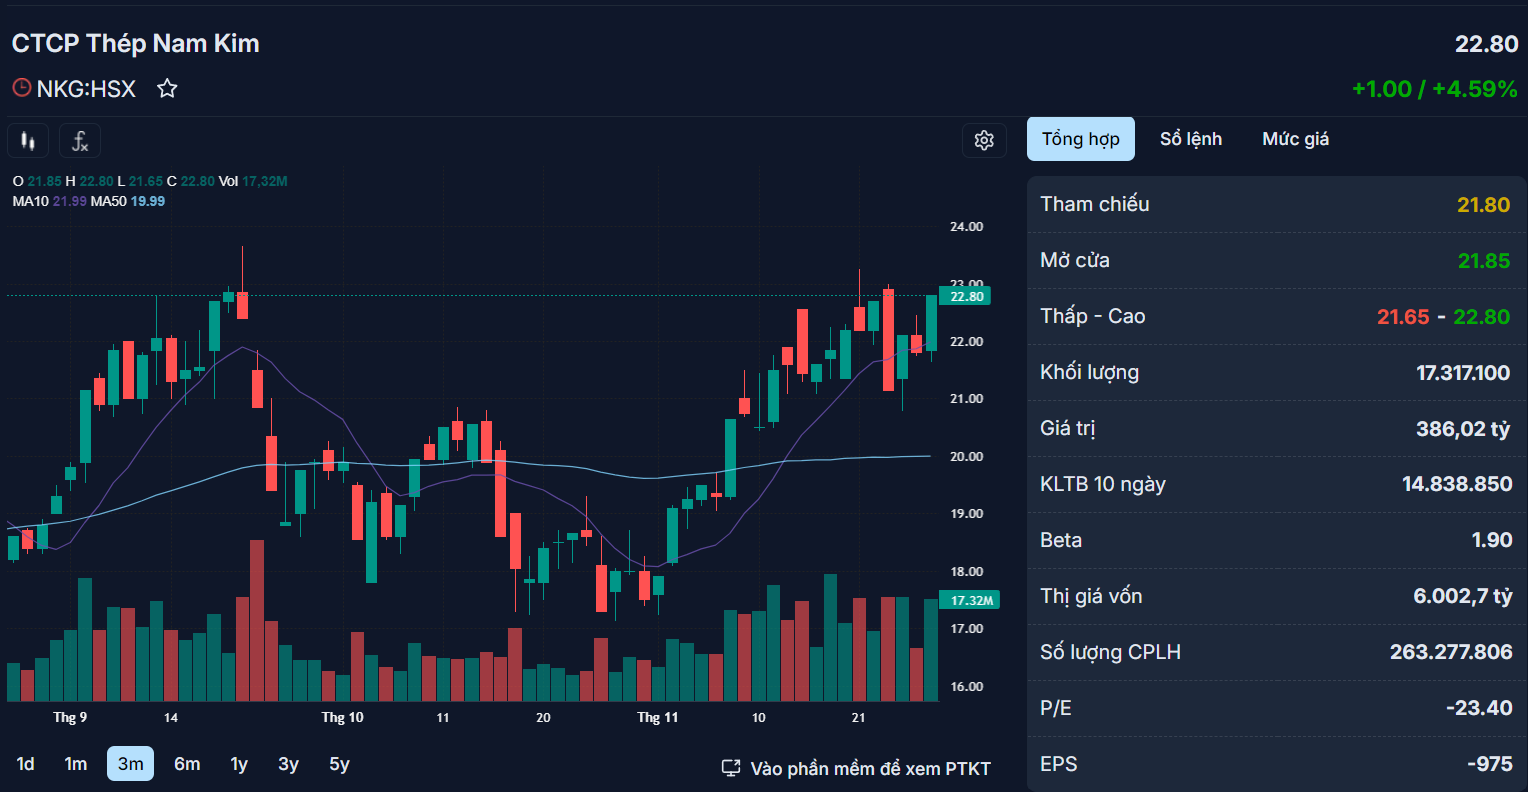Click the Beta value 1.90
1528x792 pixels.
pyautogui.click(x=1492, y=540)
